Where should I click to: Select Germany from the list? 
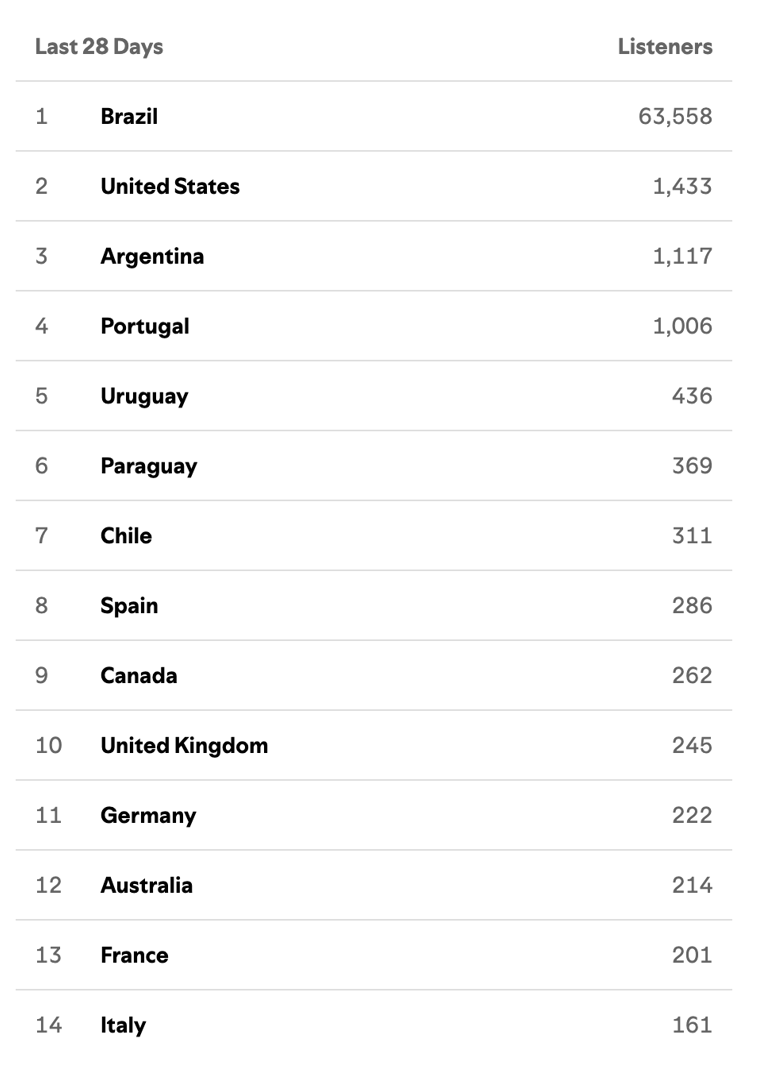148,816
